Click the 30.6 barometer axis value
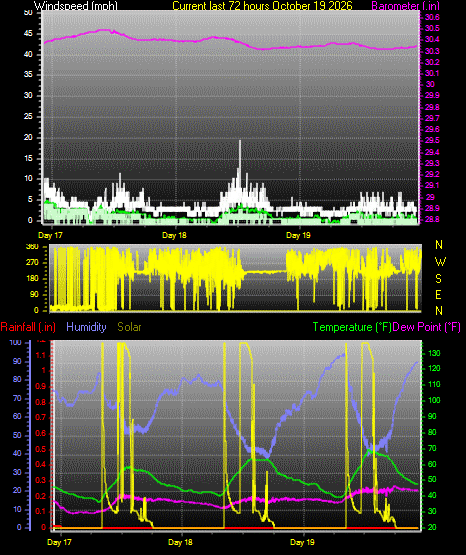Image resolution: width=466 pixels, height=555 pixels. pyautogui.click(x=432, y=17)
